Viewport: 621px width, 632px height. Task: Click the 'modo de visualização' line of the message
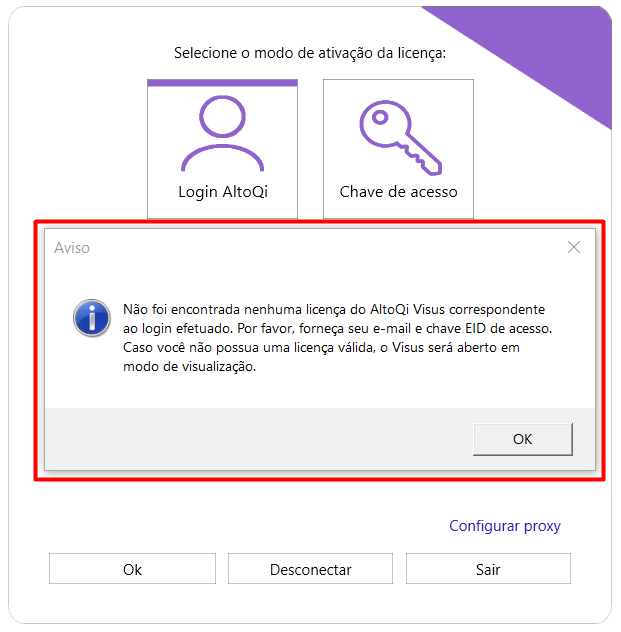[189, 367]
